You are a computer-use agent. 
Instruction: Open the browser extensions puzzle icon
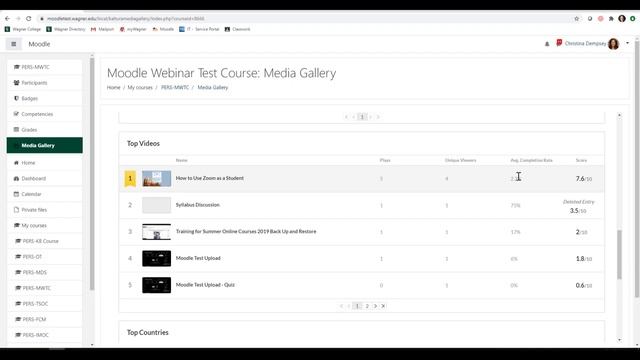point(611,19)
